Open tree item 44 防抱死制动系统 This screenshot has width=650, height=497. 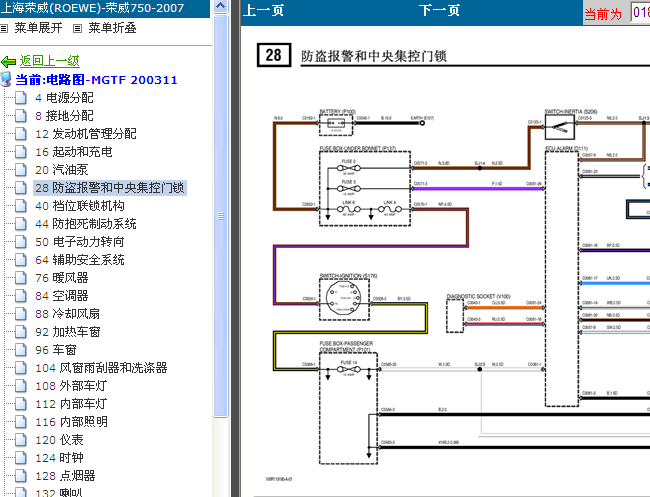[x=86, y=224]
